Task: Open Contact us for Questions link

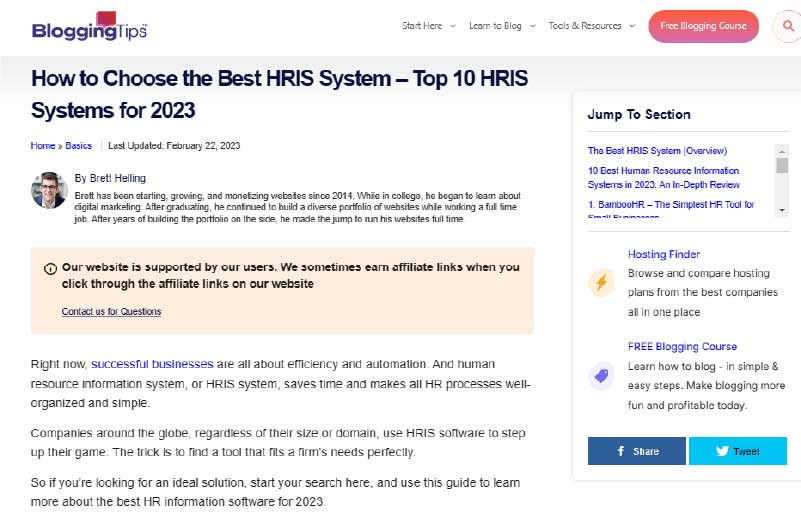Action: pyautogui.click(x=111, y=311)
